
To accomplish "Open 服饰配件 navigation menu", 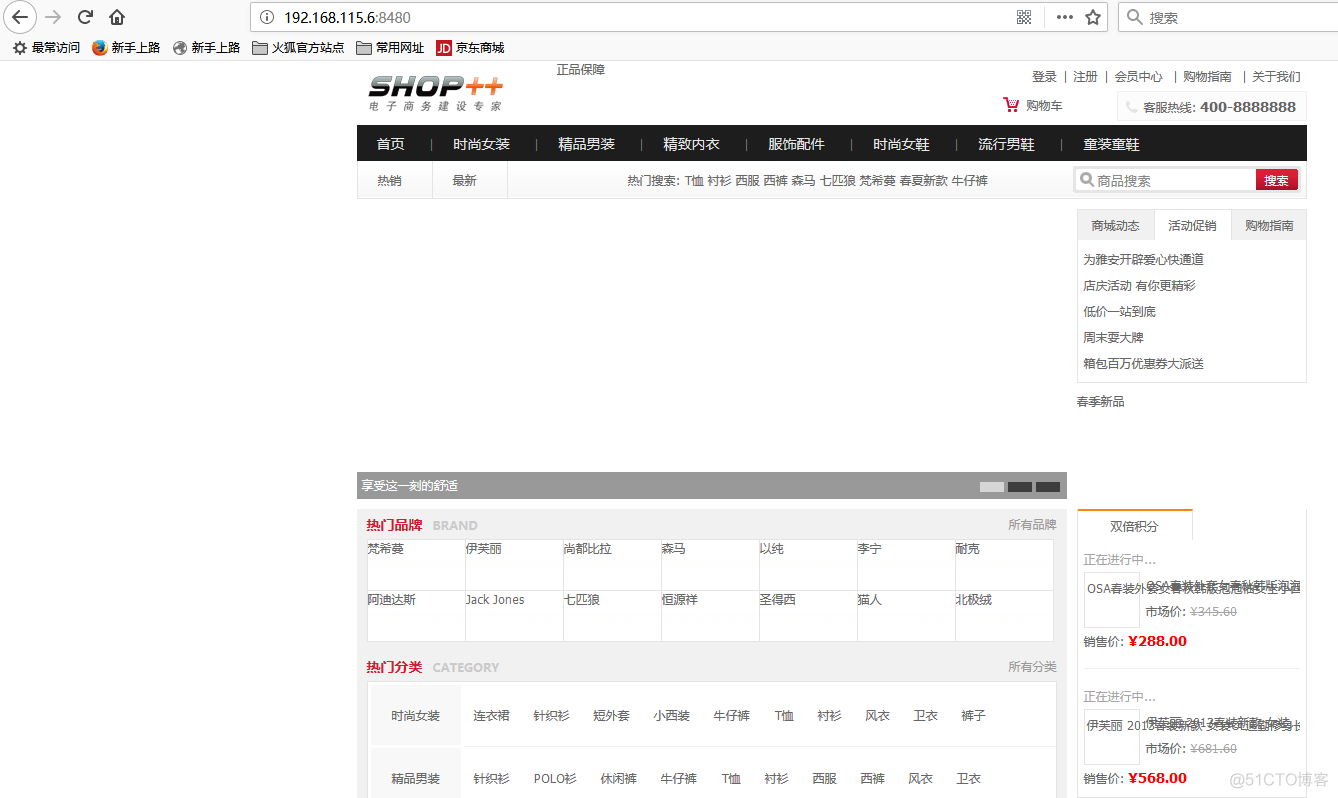I will (x=796, y=144).
